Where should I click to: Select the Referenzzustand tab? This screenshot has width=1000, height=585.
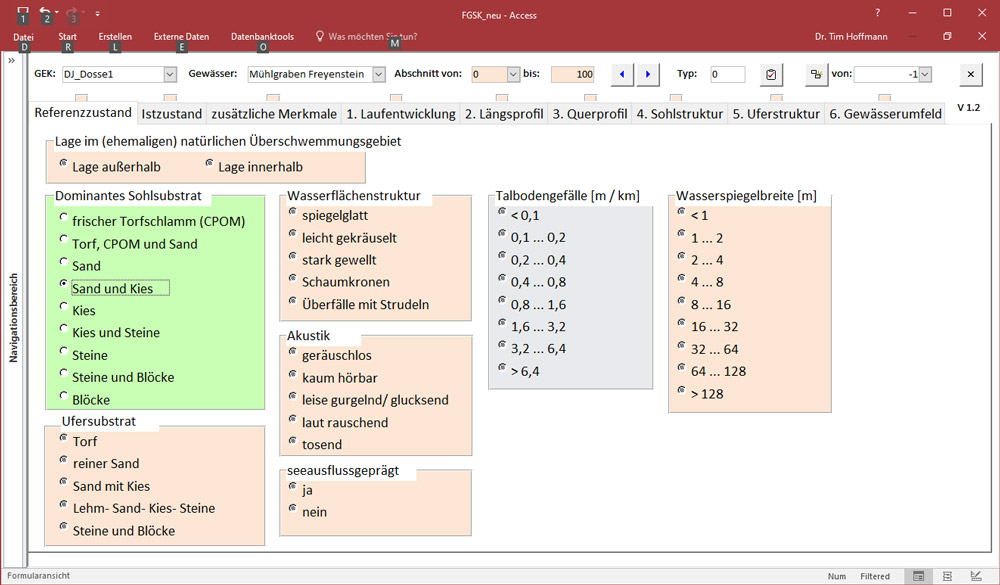(x=83, y=112)
